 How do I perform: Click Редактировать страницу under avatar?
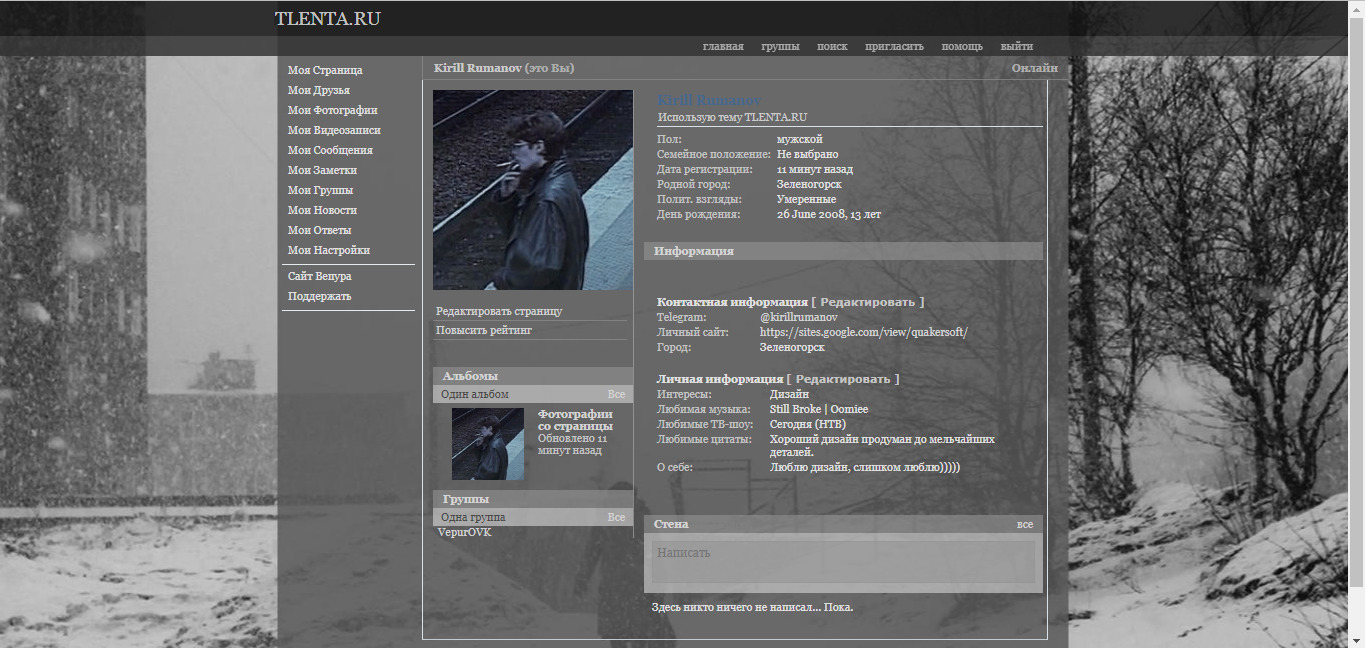[498, 311]
